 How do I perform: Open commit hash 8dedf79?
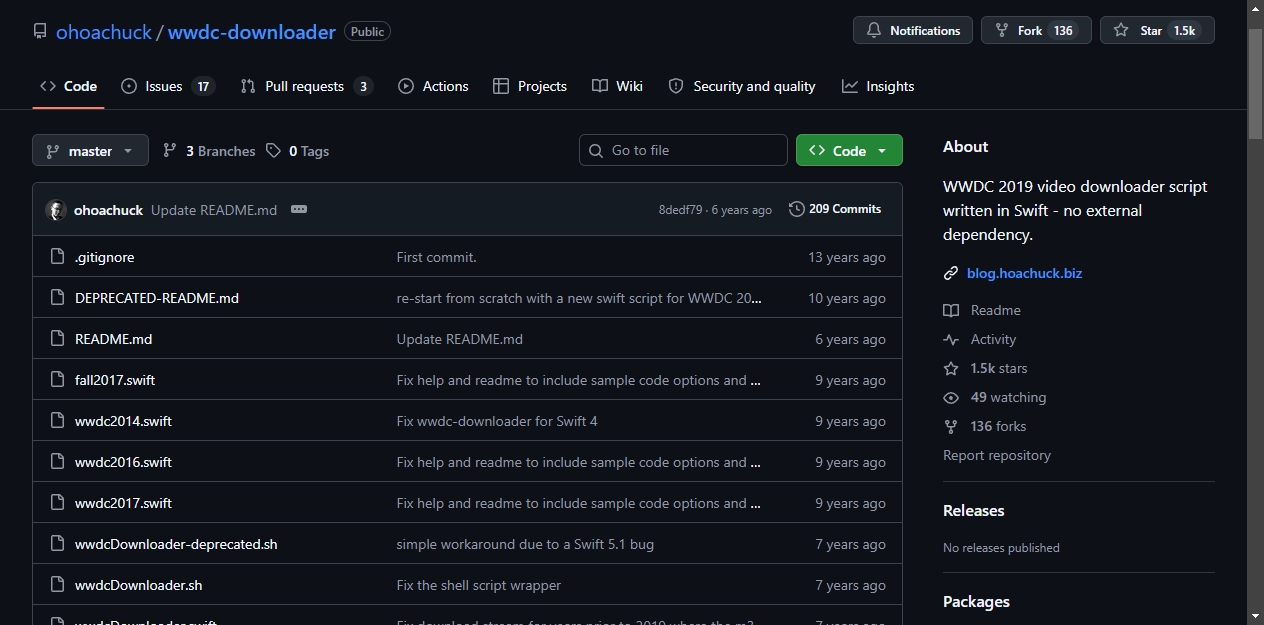[680, 210]
